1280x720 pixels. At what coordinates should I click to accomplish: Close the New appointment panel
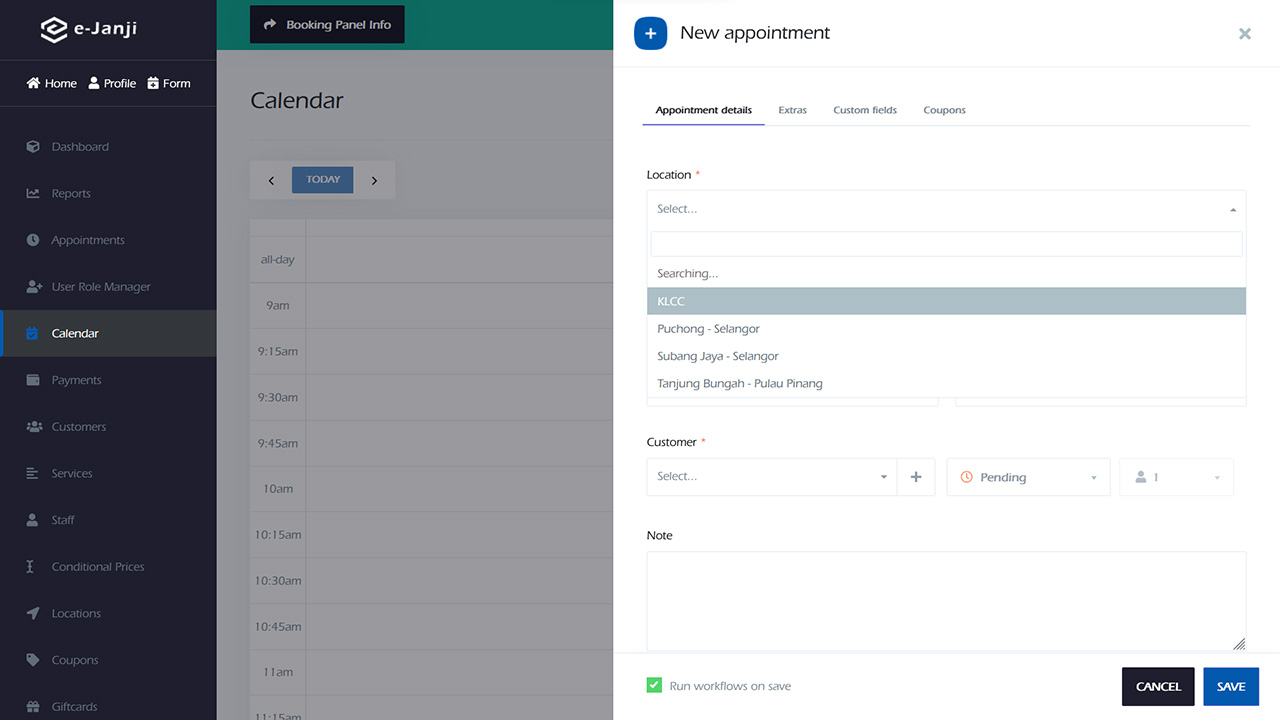click(1245, 34)
